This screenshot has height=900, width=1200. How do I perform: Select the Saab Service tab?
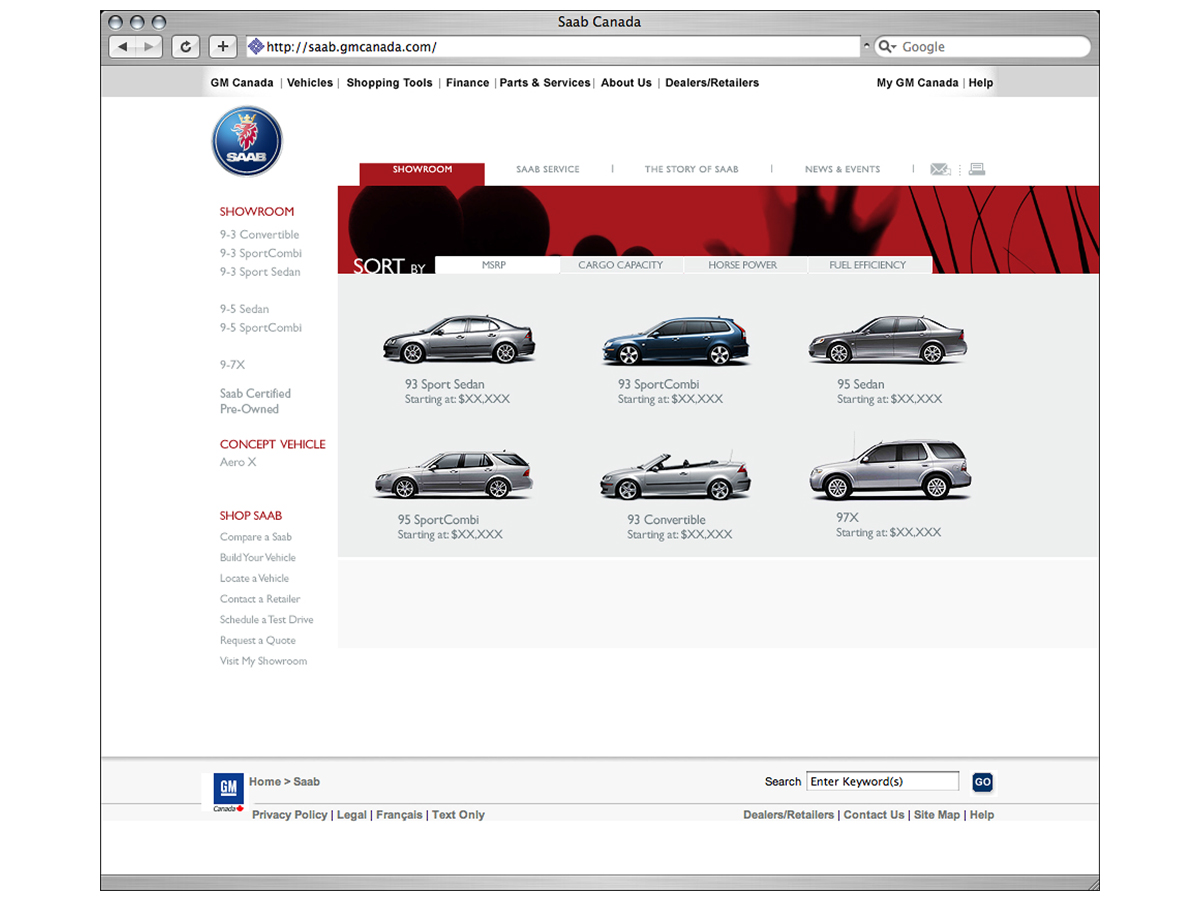pos(548,169)
